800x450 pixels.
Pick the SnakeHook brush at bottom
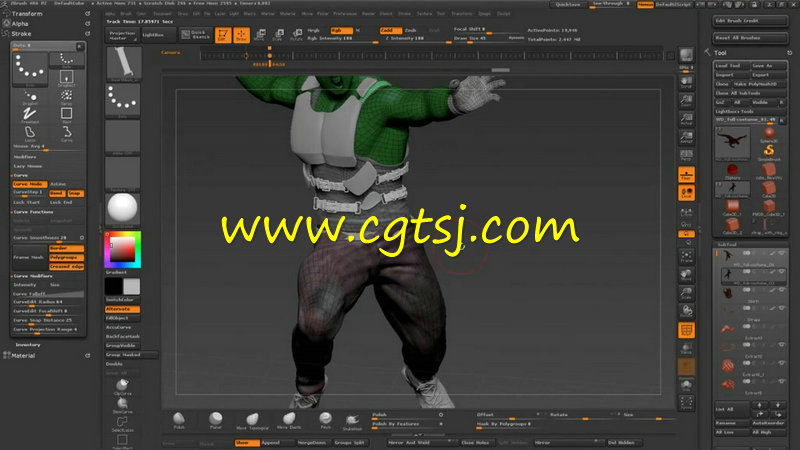352,421
